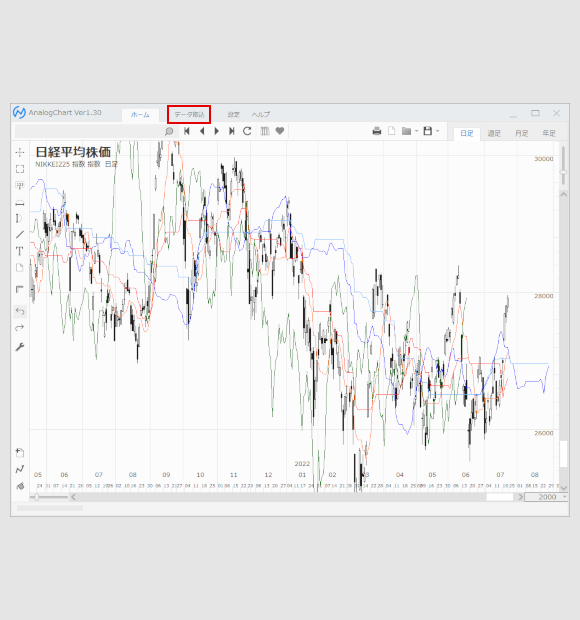Image resolution: width=580 pixels, height=620 pixels.
Task: Select the rectangle selection tool
Action: coord(20,169)
